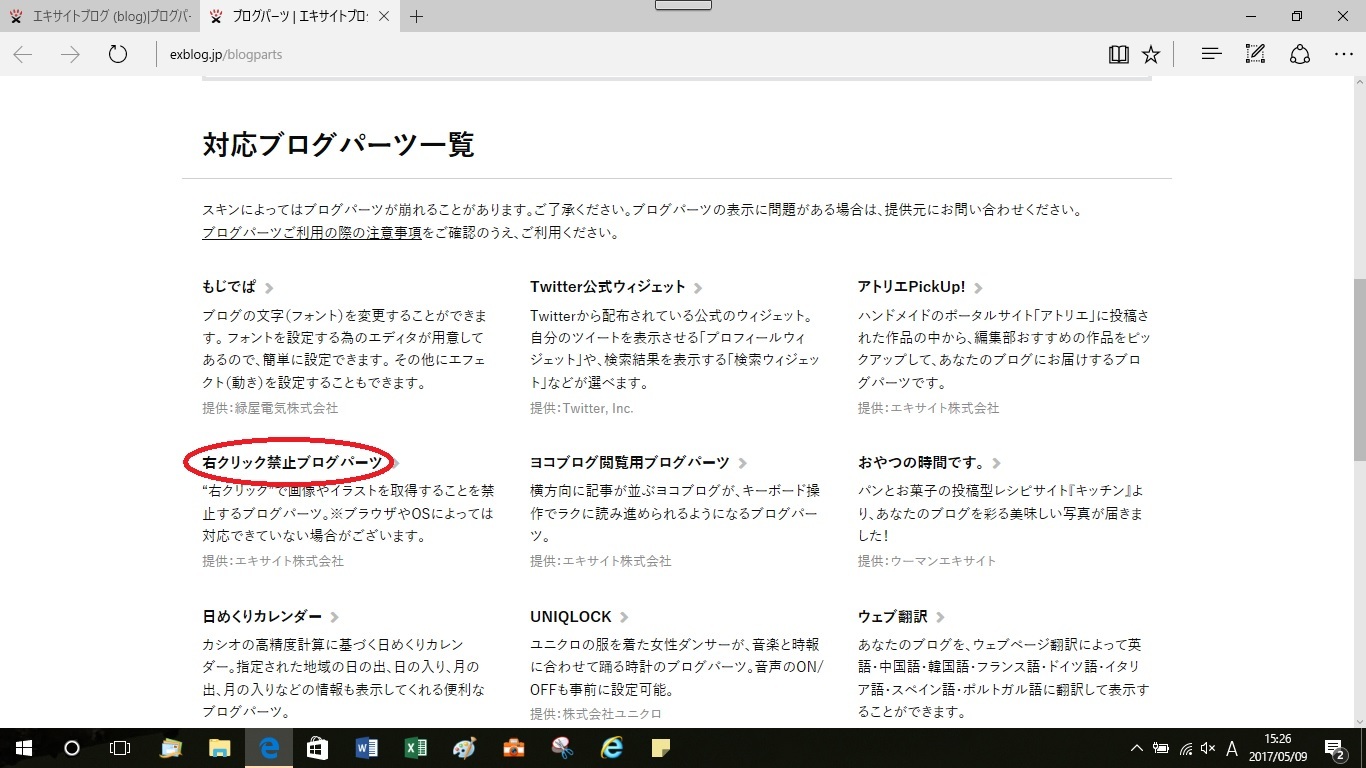Image resolution: width=1366 pixels, height=768 pixels.
Task: Open ヨコブログ閲覧用ブログパーツ link
Action: (630, 463)
